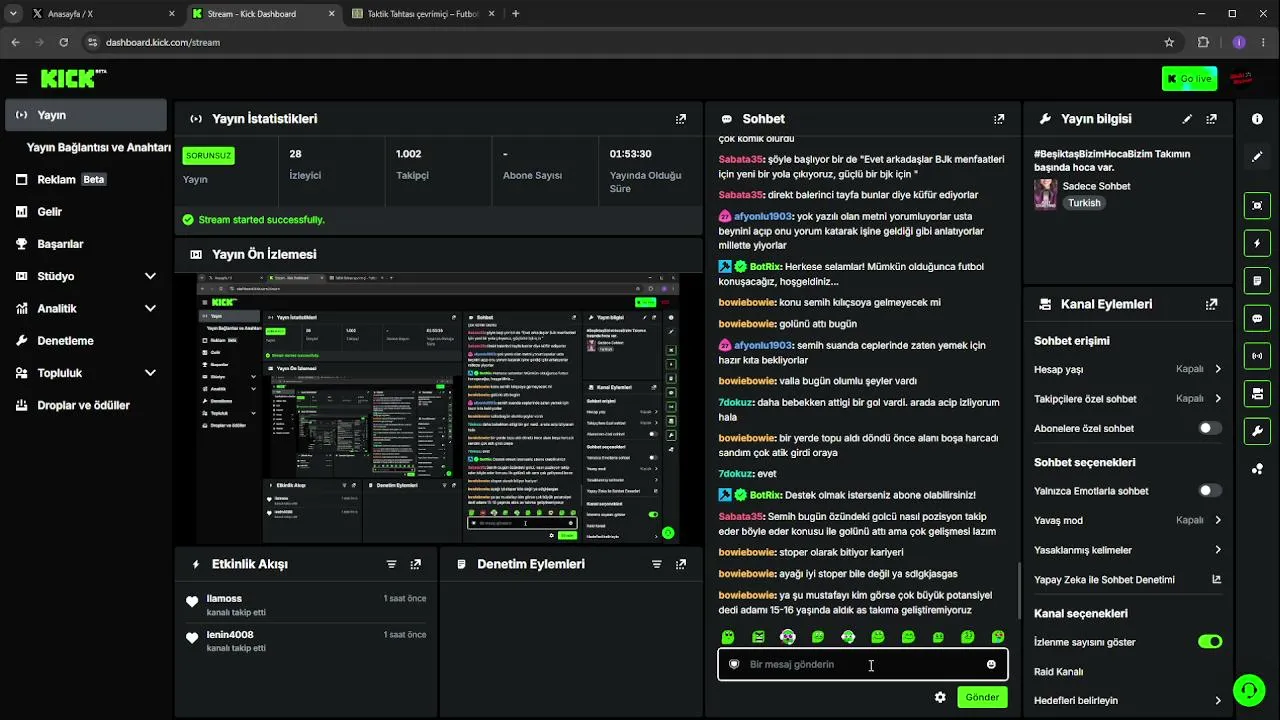The height and width of the screenshot is (720, 1280).
Task: Pop out the Yayın İstatistikleri panel
Action: [x=681, y=119]
